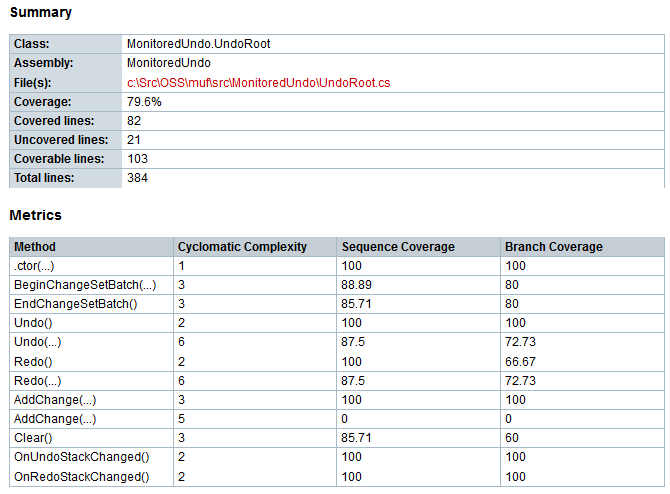Select the Clear() method name
Viewport: 670px width, 494px height.
coord(34,438)
